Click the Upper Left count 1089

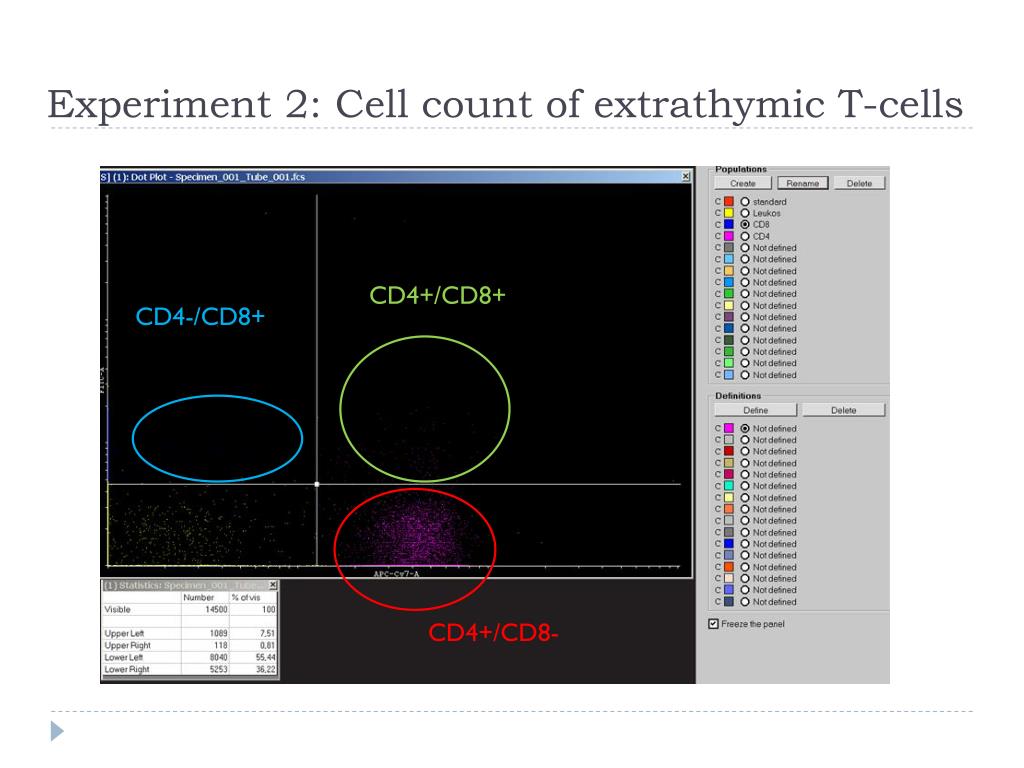click(x=219, y=633)
